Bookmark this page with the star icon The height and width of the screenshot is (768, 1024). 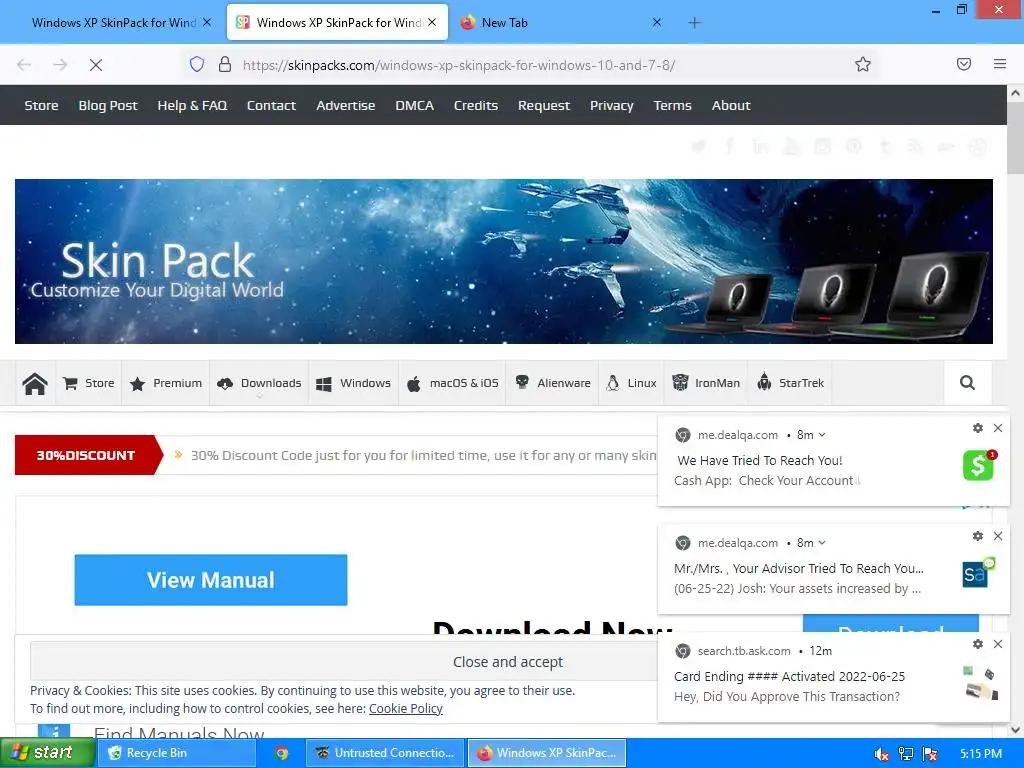[863, 64]
